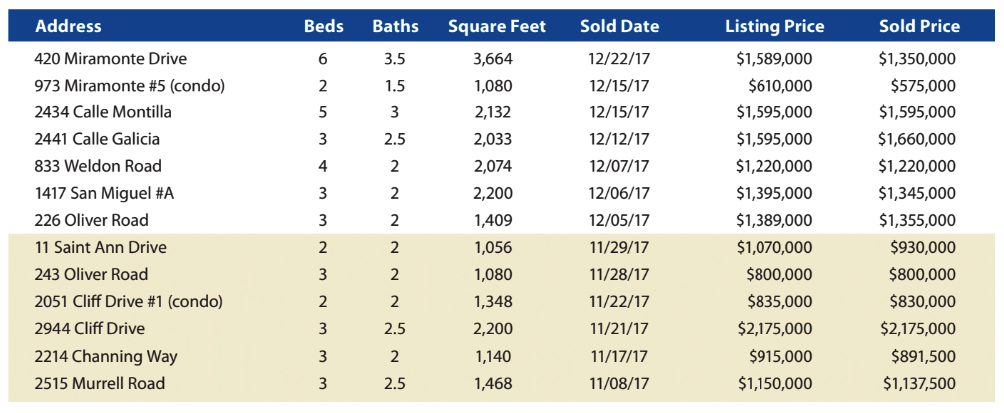Select the $891,500 sold price cell
Screen dimensions: 1004x413
(x=923, y=356)
